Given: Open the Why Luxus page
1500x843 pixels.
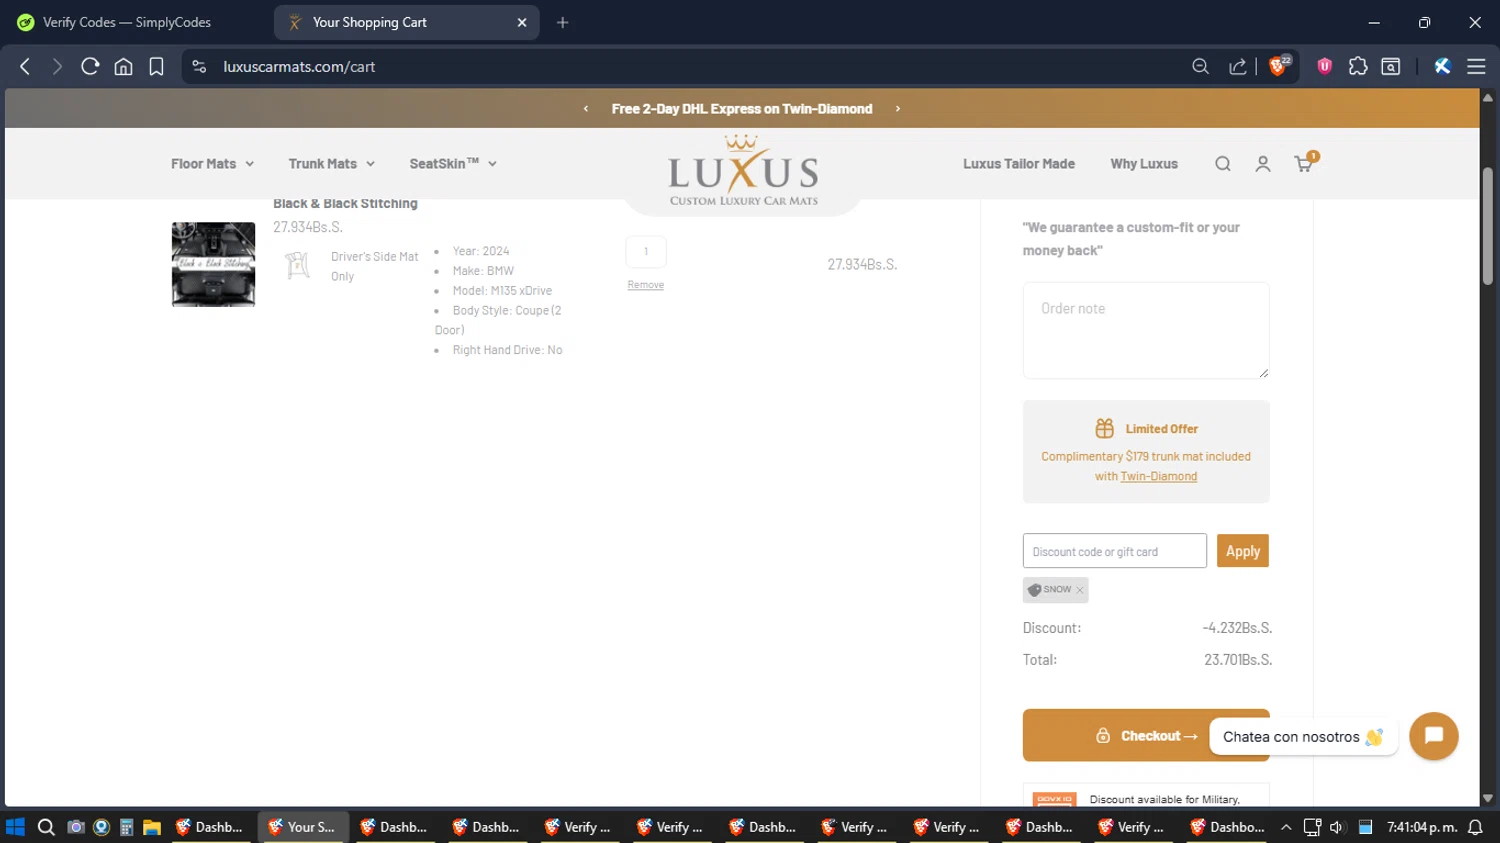Looking at the screenshot, I should point(1144,164).
